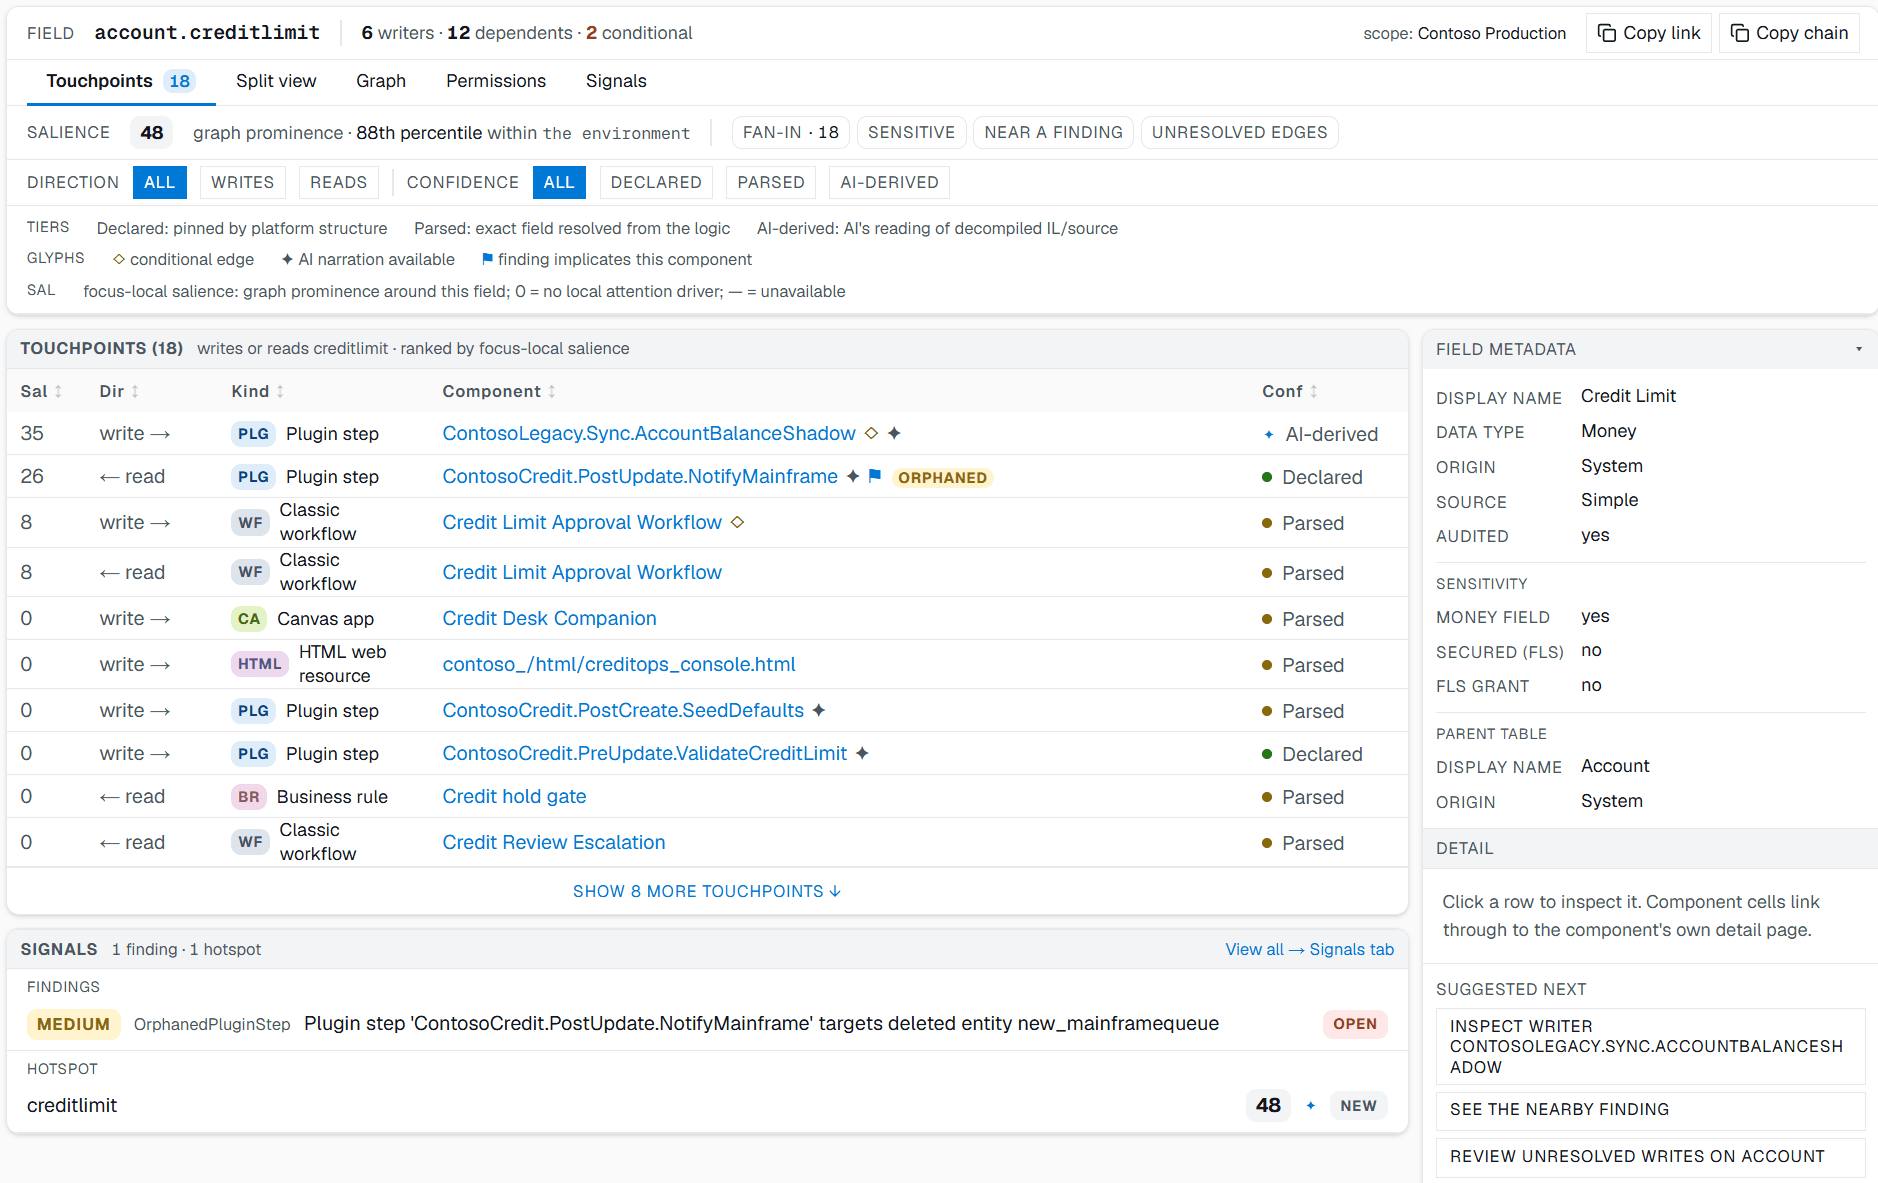This screenshot has height=1183, width=1878.
Task: Switch to the Split view tab
Action: (276, 81)
